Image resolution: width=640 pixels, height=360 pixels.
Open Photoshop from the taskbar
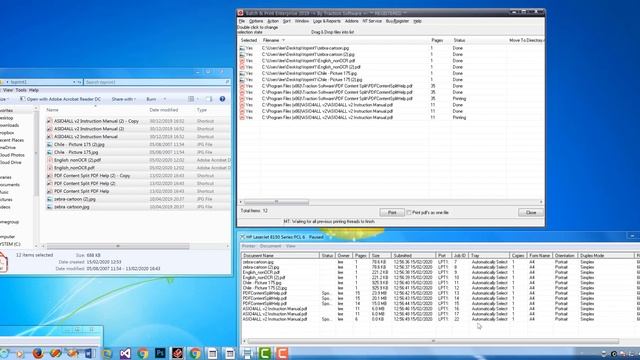[x=160, y=353]
